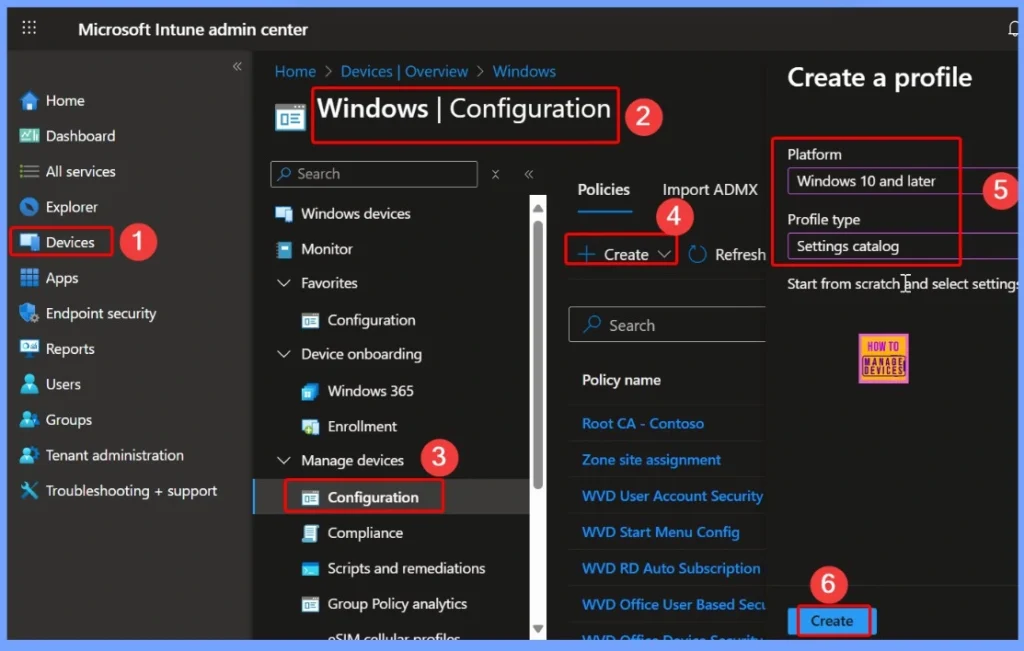This screenshot has width=1024, height=651.
Task: Click the All services list icon
Action: 29,171
